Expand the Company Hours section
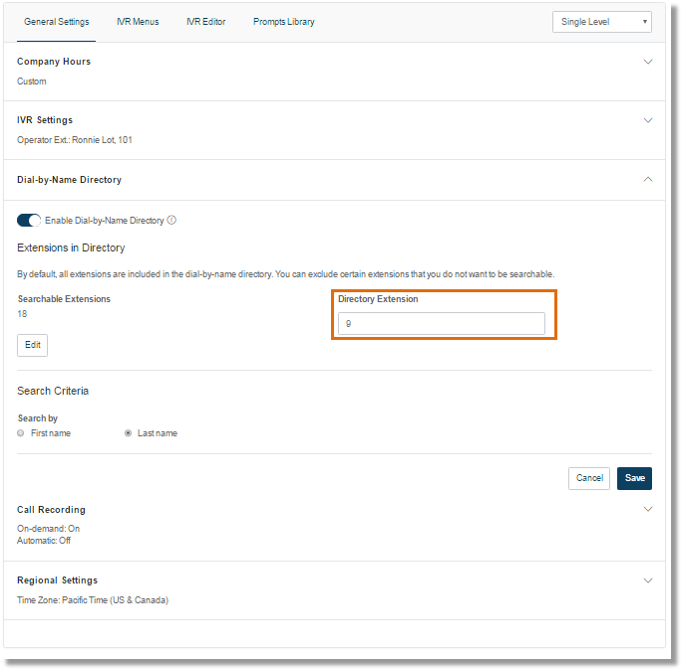 648,62
